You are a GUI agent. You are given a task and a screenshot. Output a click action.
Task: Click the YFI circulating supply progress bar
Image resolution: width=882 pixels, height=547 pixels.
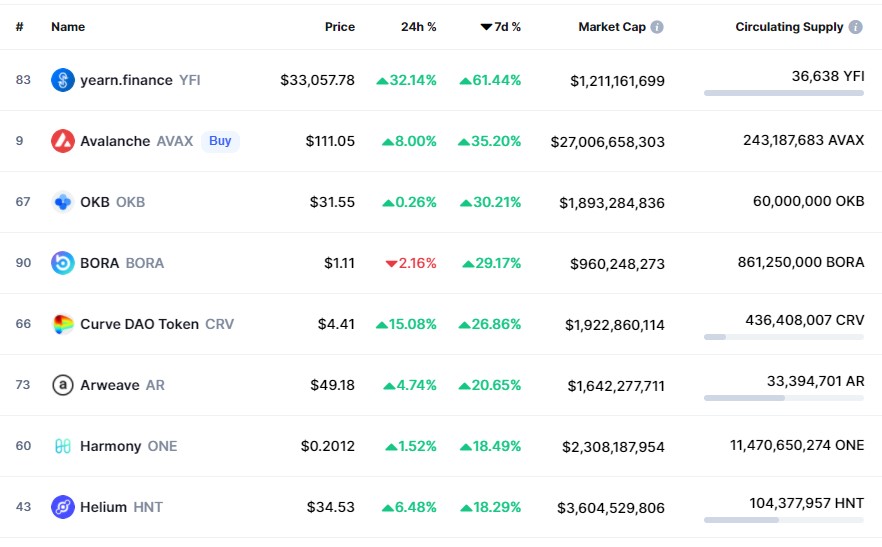784,93
